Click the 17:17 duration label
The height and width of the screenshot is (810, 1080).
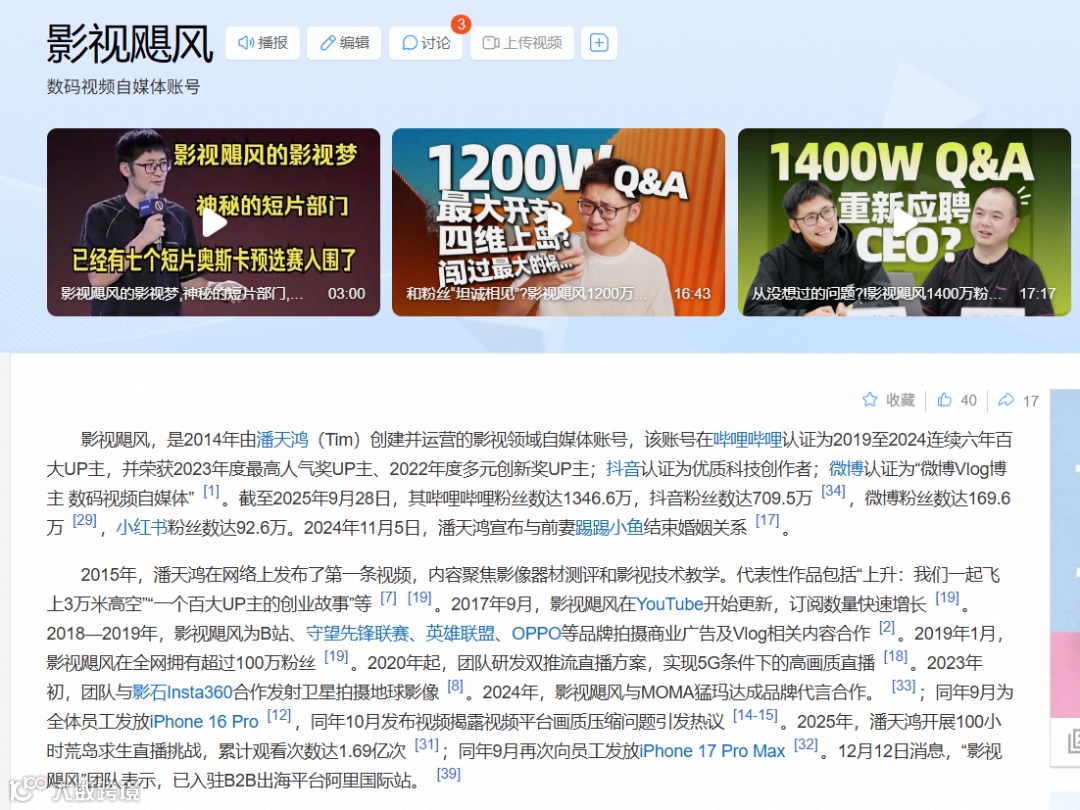(1037, 293)
